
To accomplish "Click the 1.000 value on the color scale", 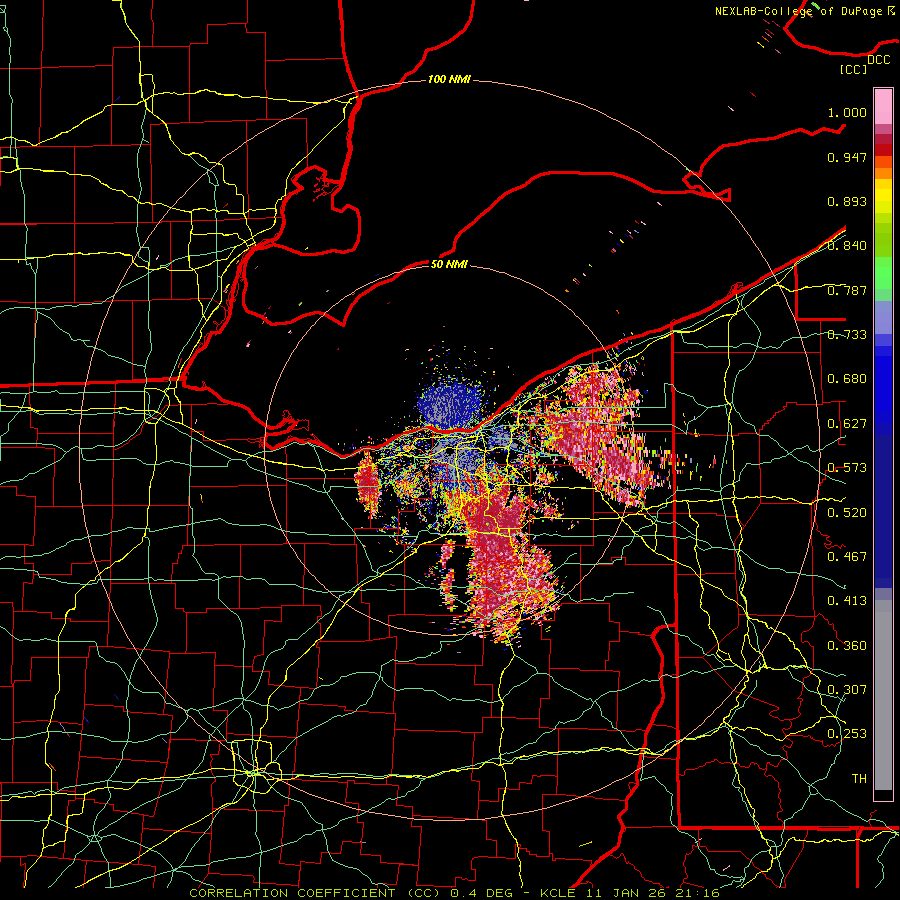I will click(847, 112).
